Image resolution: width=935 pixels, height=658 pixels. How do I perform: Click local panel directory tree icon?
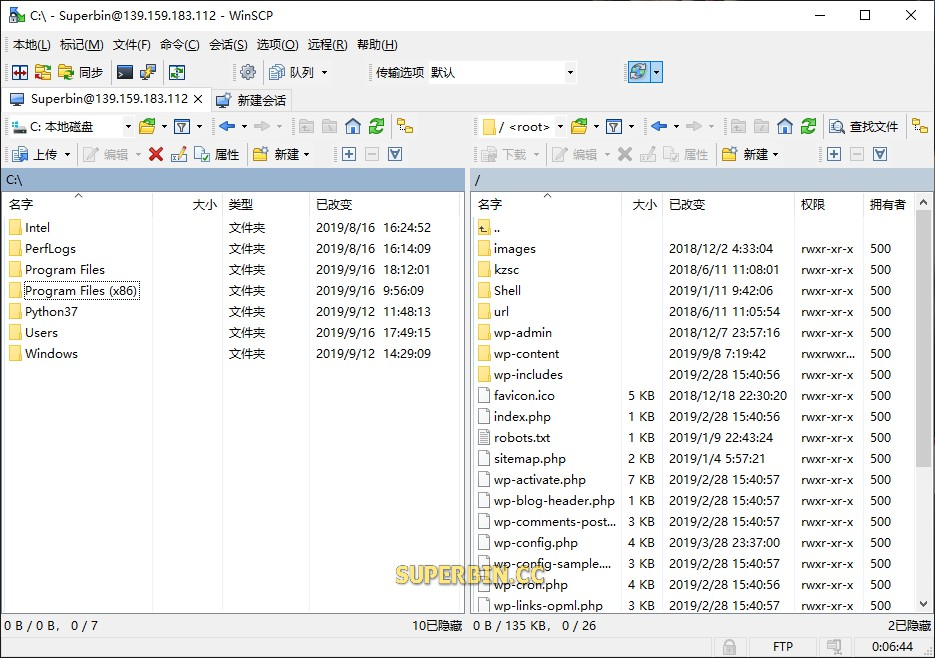click(405, 126)
